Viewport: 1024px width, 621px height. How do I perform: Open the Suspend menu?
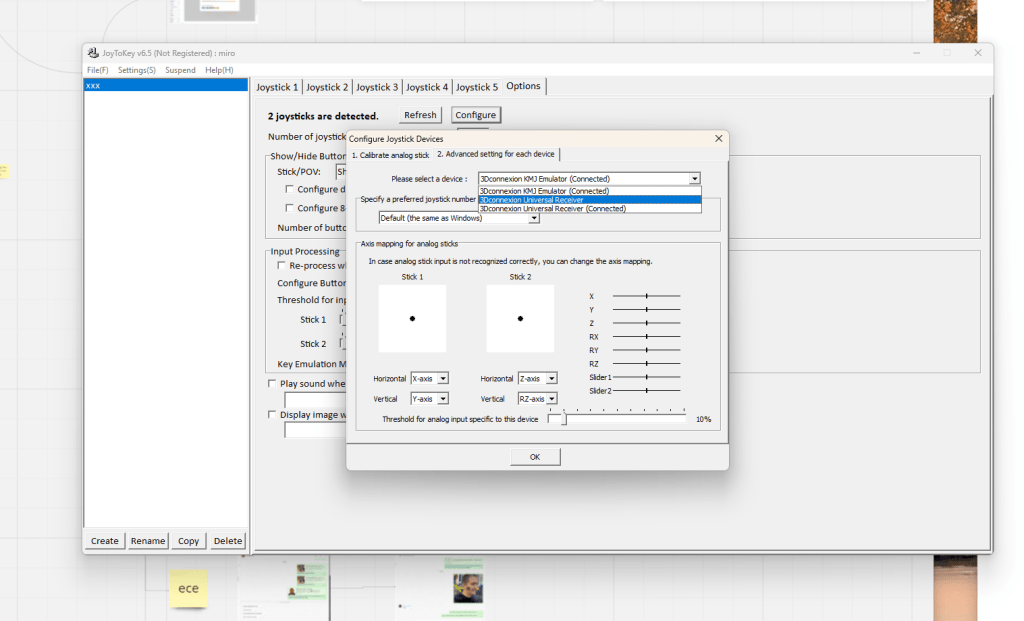click(x=180, y=70)
